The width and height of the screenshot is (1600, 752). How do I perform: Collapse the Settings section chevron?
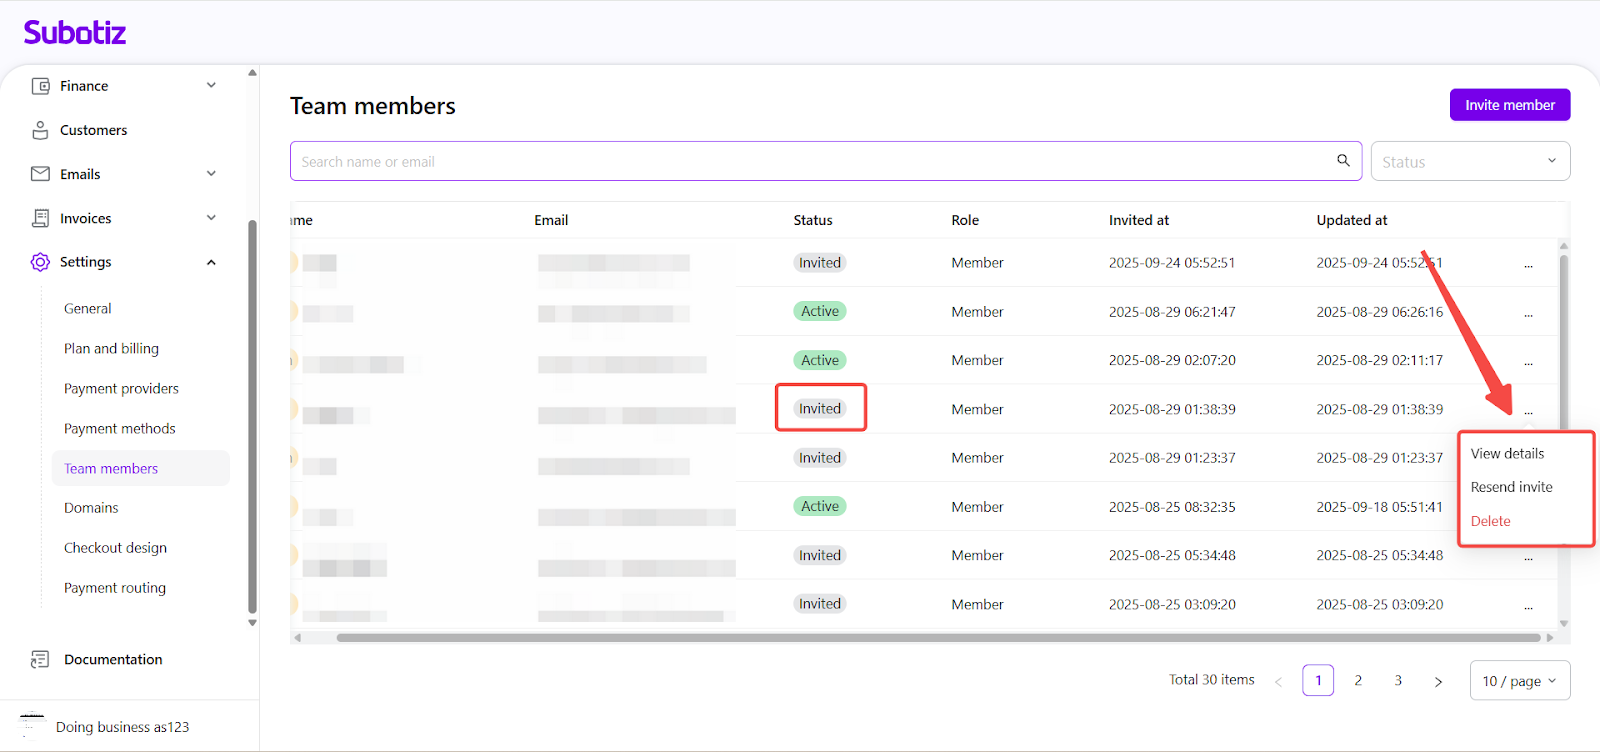point(211,262)
